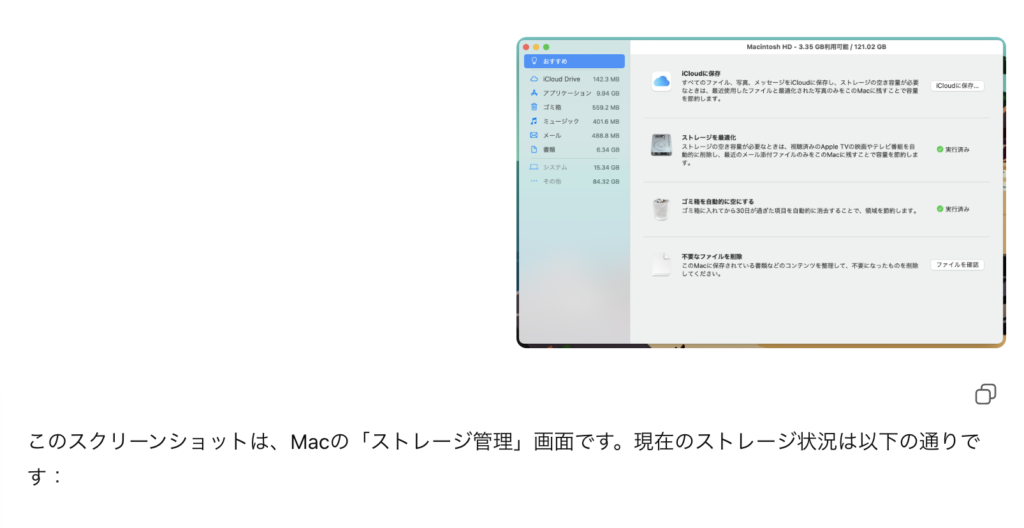Maximize the storage window with green button

546,47
